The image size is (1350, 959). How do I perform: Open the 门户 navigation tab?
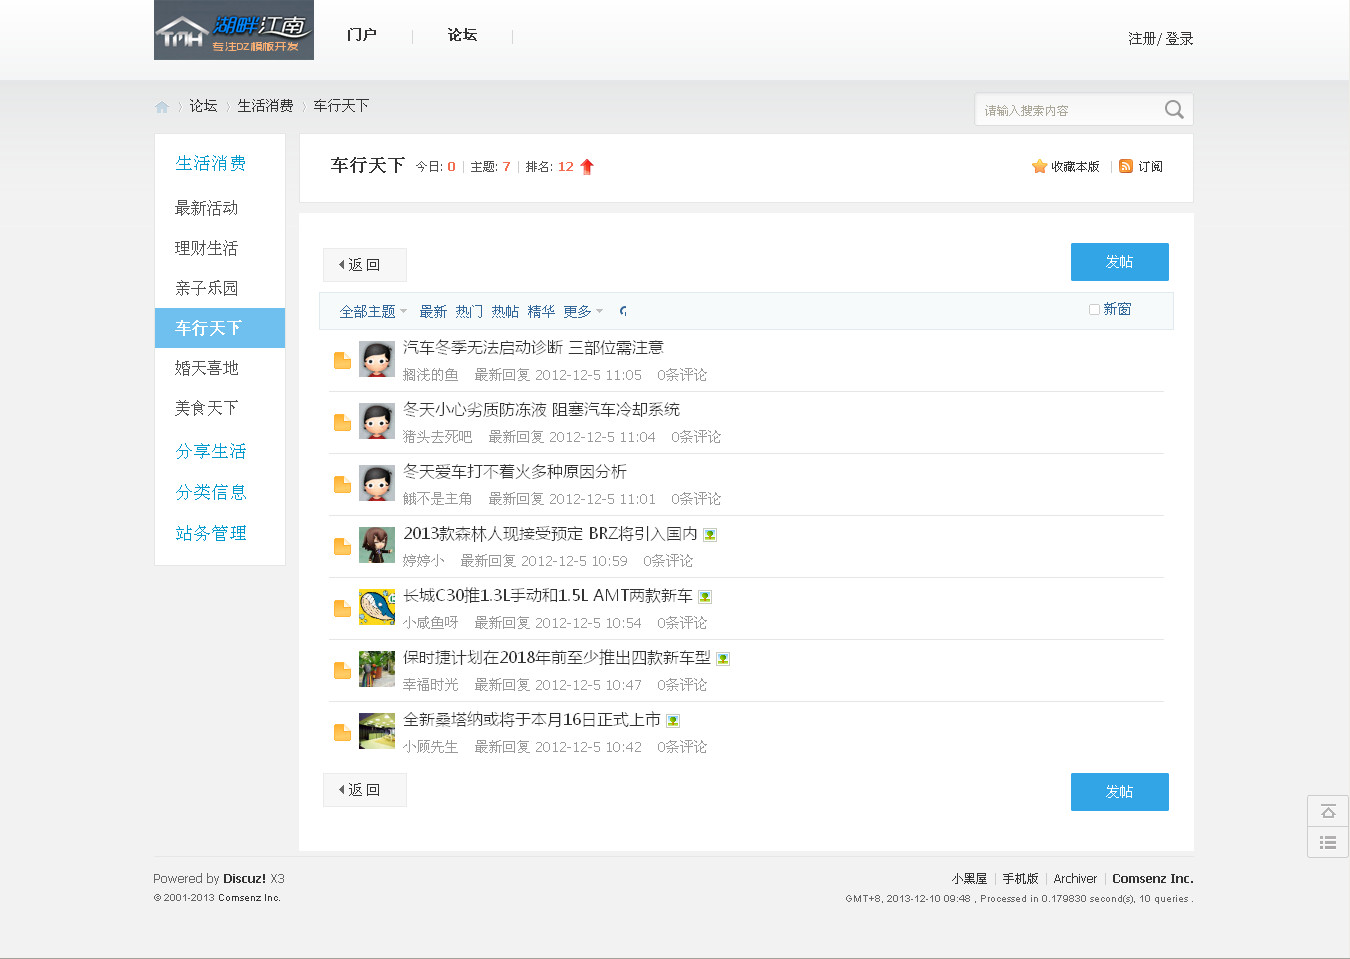coord(362,35)
